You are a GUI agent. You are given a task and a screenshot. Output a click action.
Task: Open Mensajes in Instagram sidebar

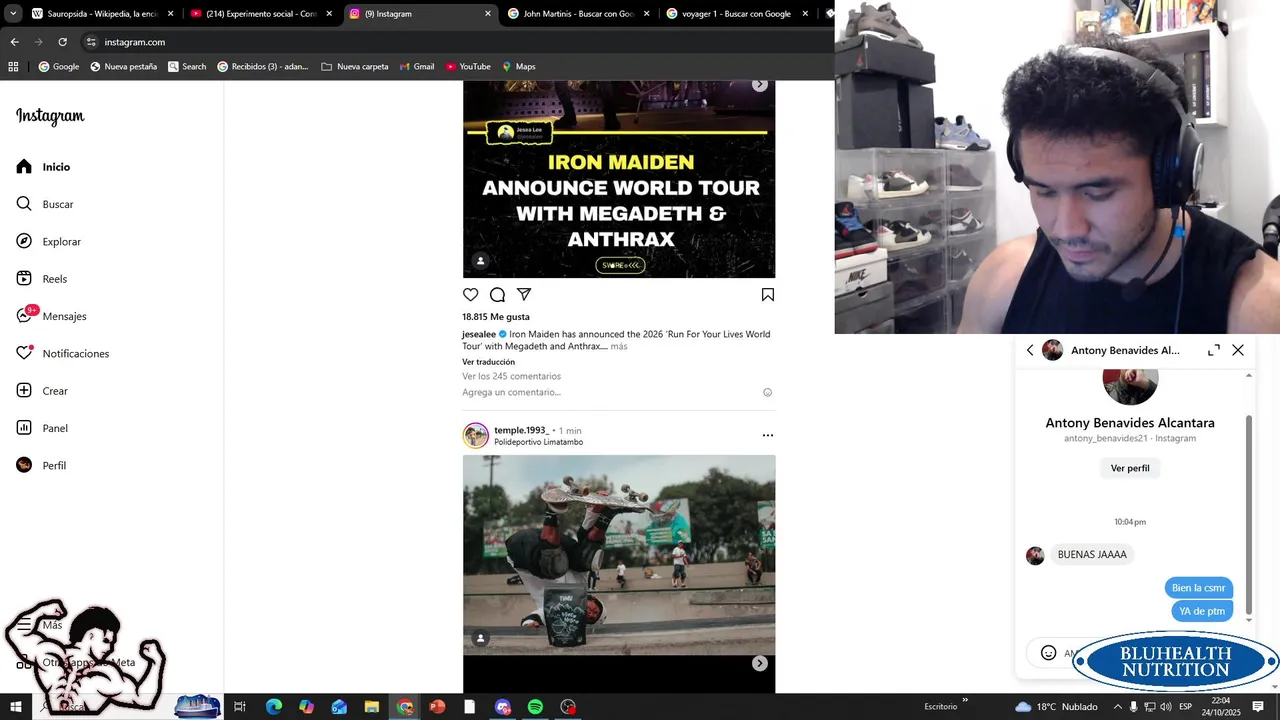[51, 316]
